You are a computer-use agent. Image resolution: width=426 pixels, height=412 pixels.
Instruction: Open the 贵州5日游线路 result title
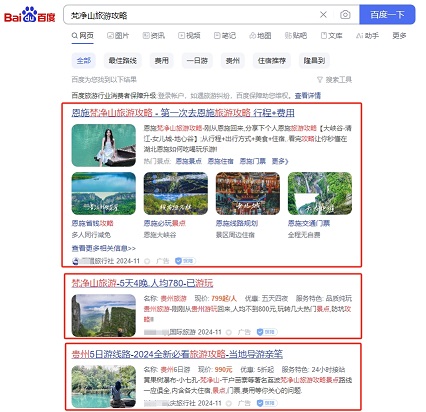(177, 354)
